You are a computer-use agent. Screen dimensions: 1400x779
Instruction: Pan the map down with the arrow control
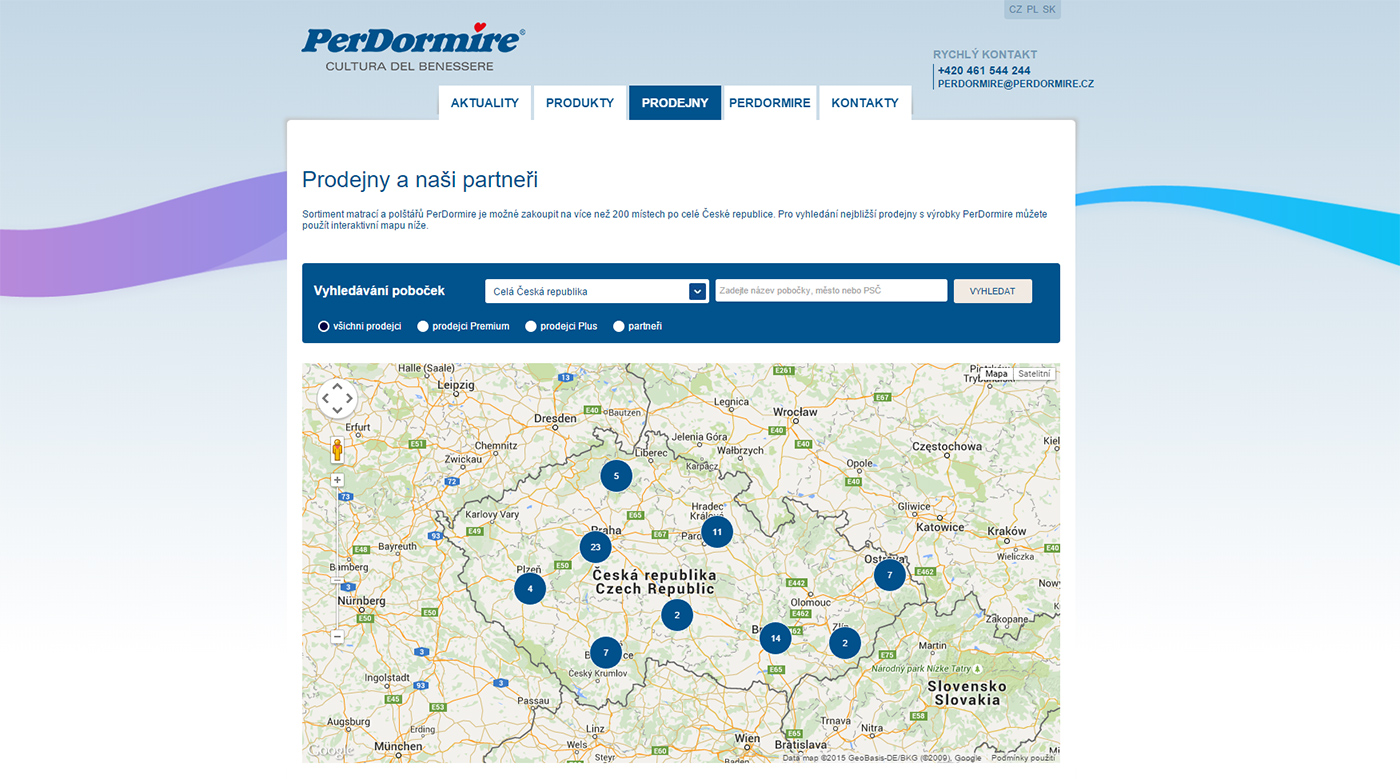(x=337, y=410)
